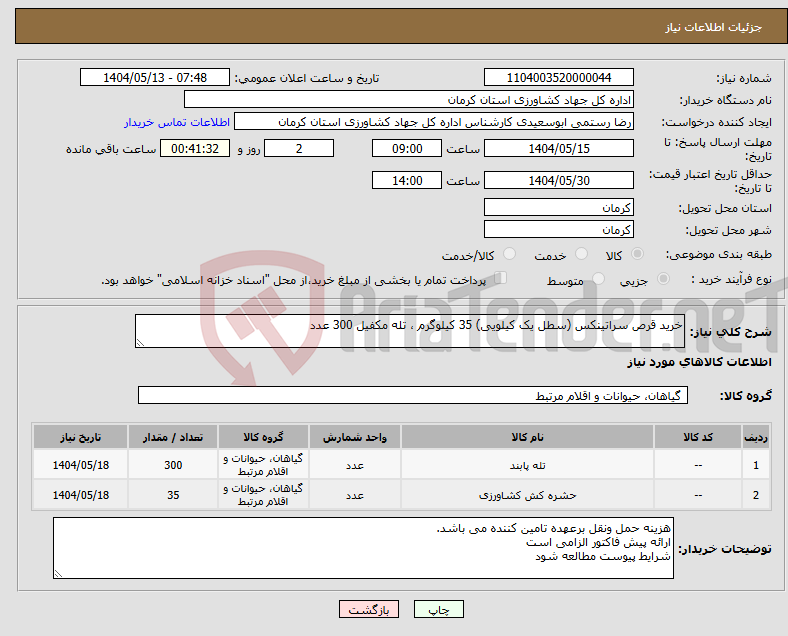The width and height of the screenshot is (788, 636).
Task: Click the announcement date field 1404/05/13 - 07:48
Action: coord(155,77)
